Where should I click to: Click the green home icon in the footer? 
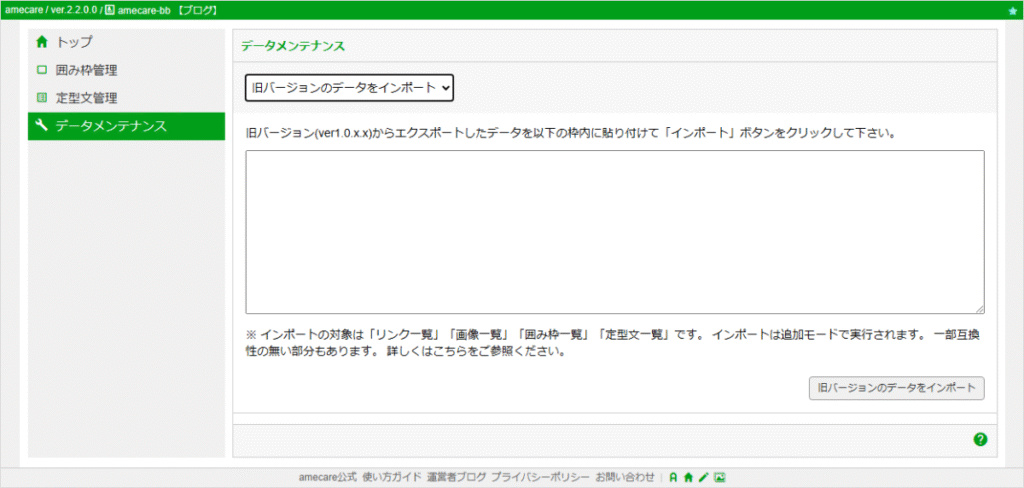pos(688,478)
